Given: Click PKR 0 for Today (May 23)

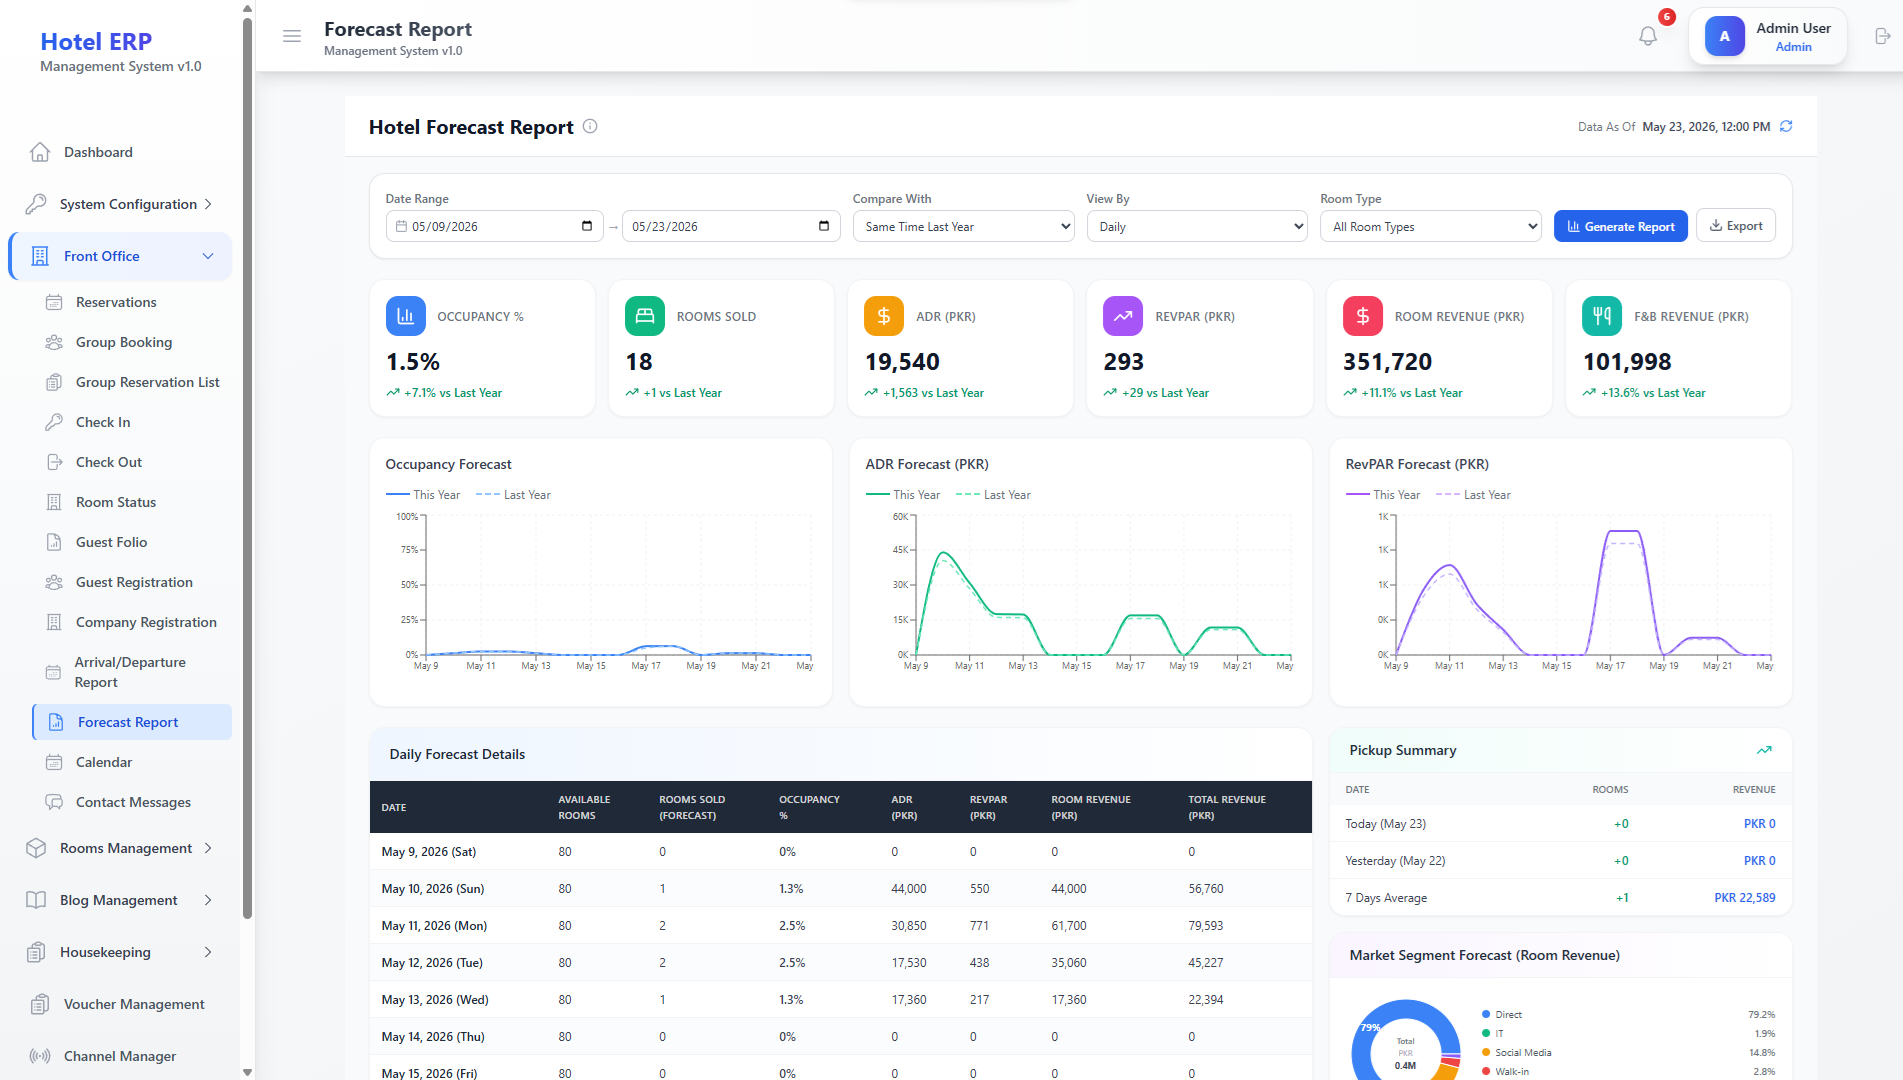Looking at the screenshot, I should tap(1759, 824).
